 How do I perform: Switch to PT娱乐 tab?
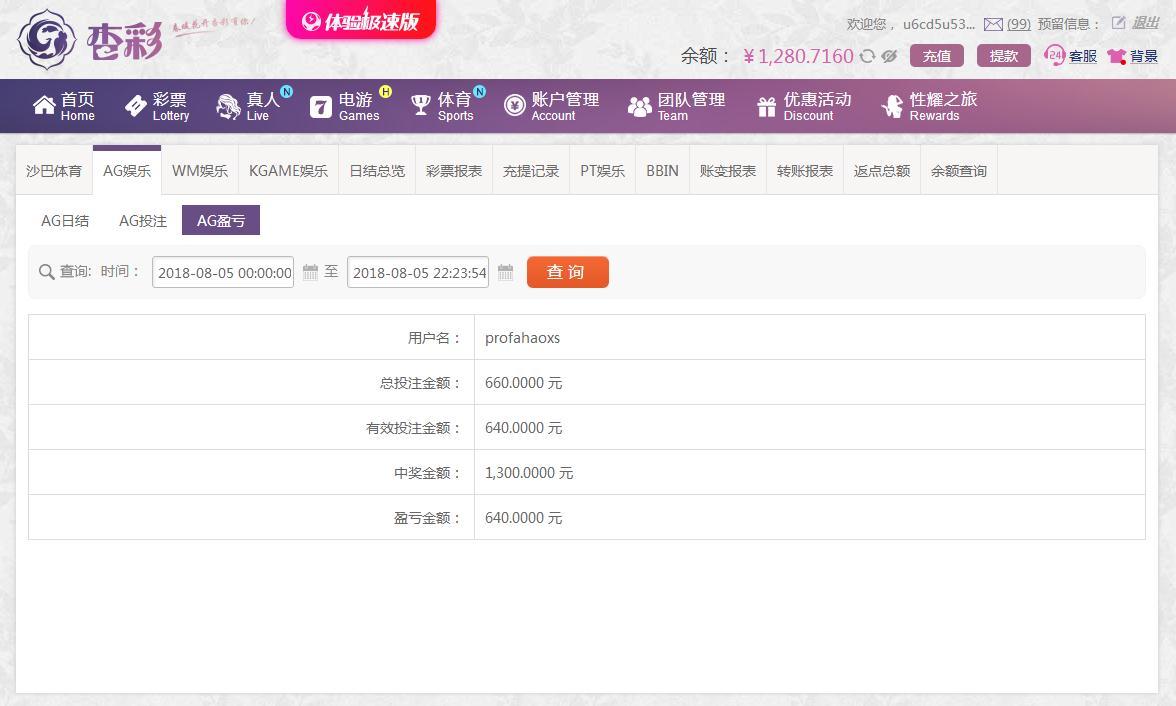[602, 170]
